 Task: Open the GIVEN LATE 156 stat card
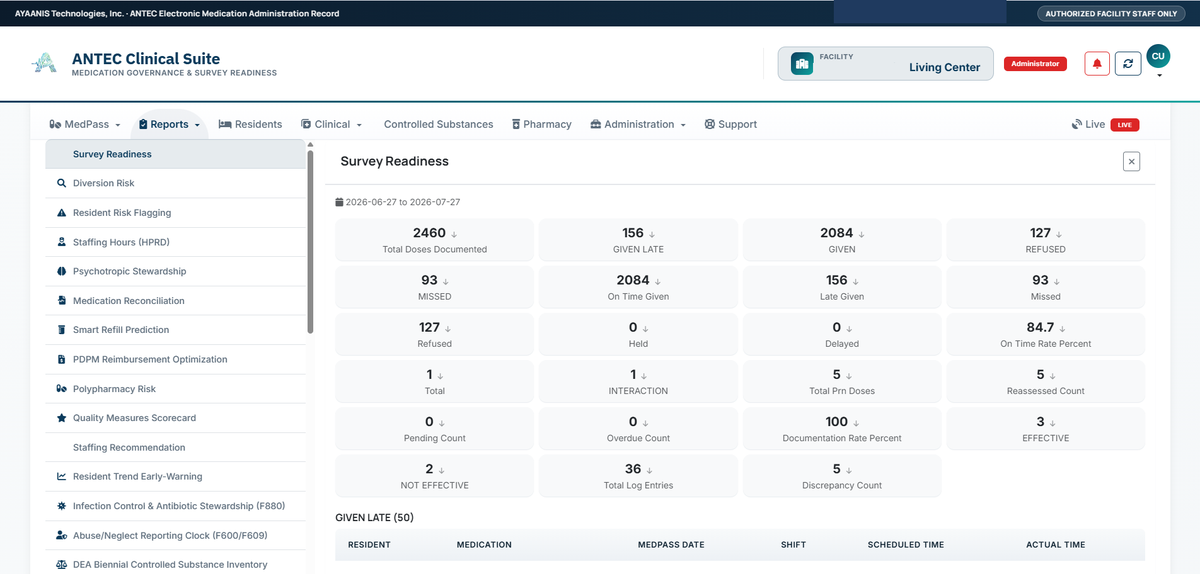(x=638, y=240)
